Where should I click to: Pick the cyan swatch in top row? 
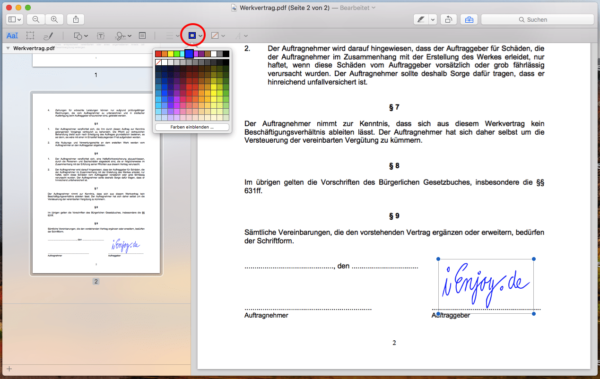pos(182,54)
